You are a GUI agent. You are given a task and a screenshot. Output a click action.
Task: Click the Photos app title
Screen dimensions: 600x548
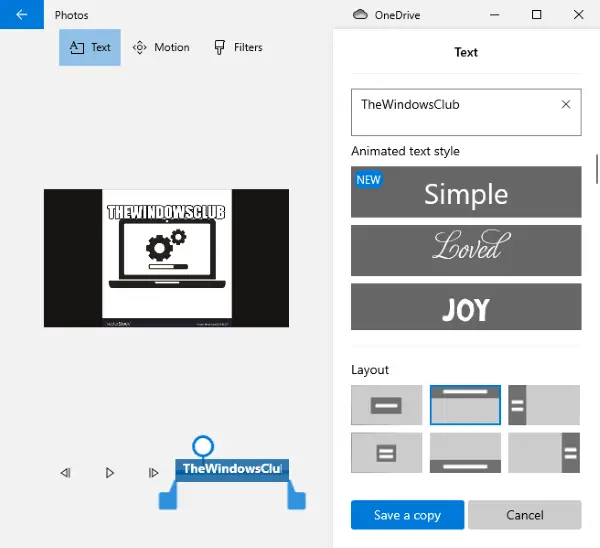[72, 15]
